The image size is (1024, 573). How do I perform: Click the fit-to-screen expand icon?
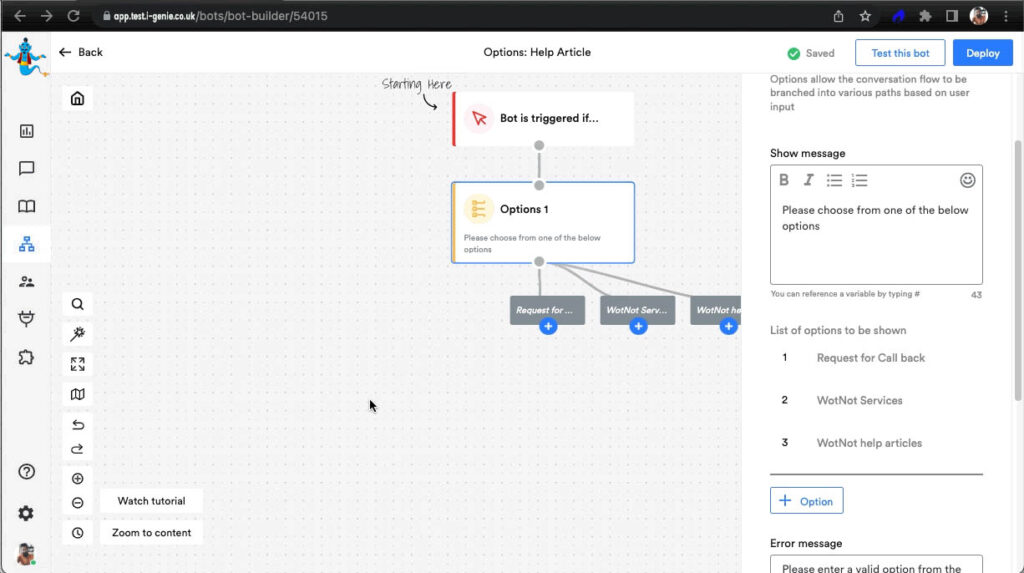tap(78, 364)
